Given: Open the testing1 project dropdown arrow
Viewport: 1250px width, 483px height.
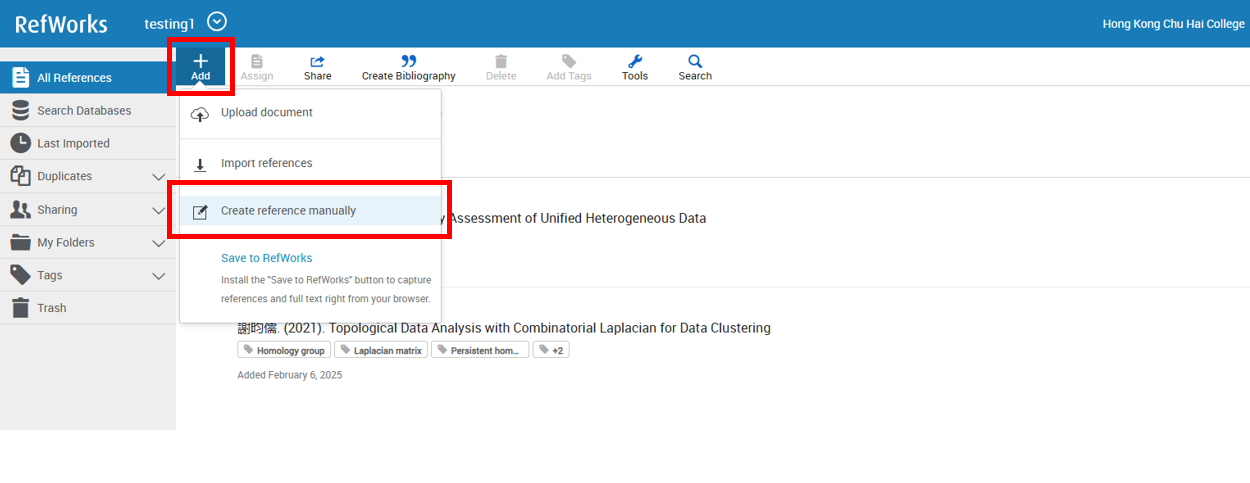Looking at the screenshot, I should pos(217,21).
